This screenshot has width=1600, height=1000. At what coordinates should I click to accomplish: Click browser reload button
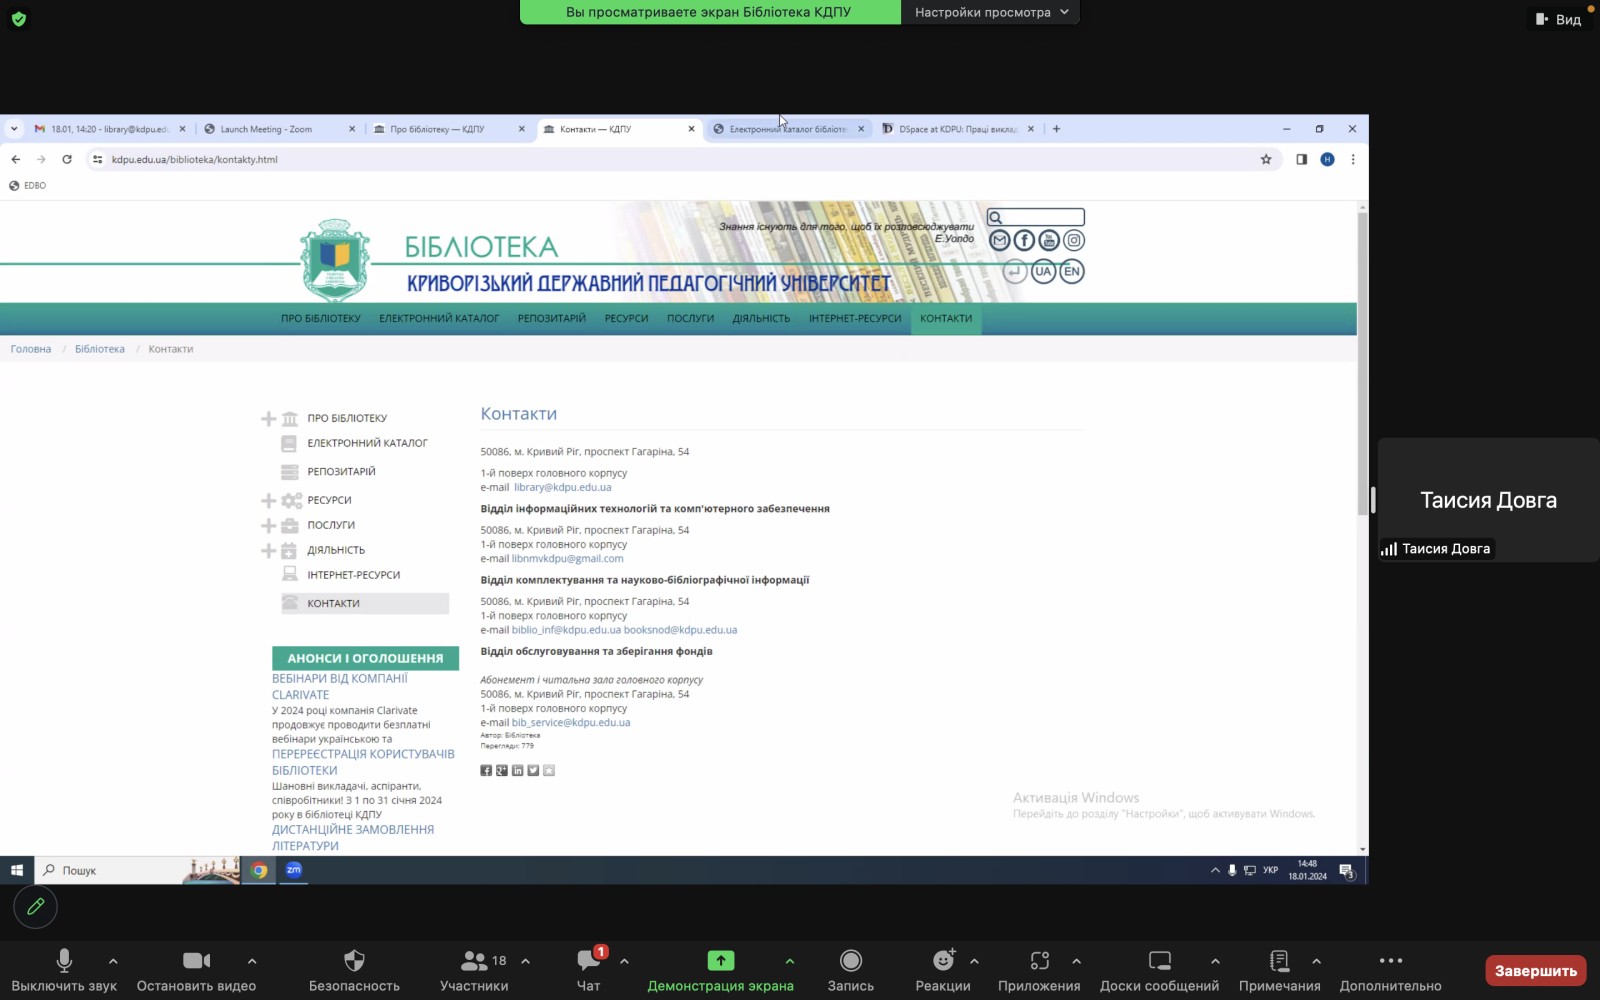[67, 159]
